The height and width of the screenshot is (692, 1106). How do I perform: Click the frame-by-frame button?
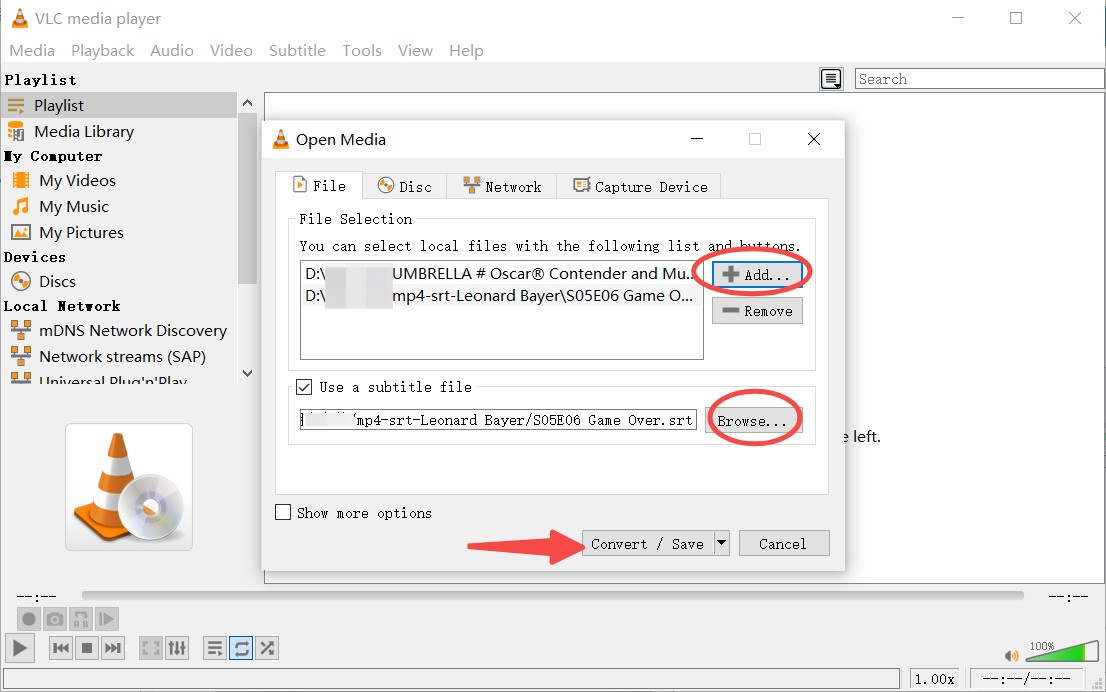107,619
